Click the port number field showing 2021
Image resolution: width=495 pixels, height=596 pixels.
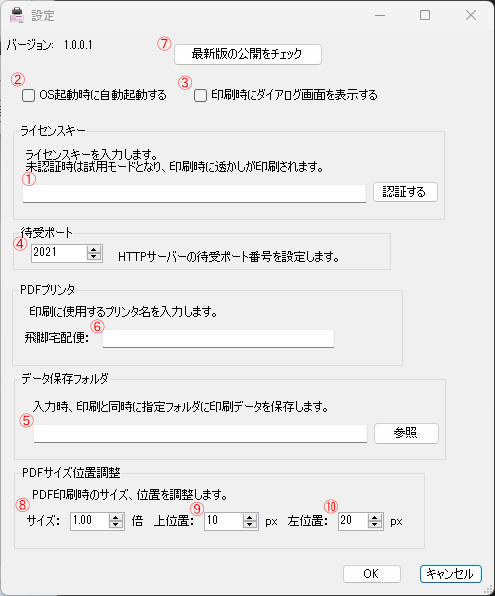click(x=59, y=253)
